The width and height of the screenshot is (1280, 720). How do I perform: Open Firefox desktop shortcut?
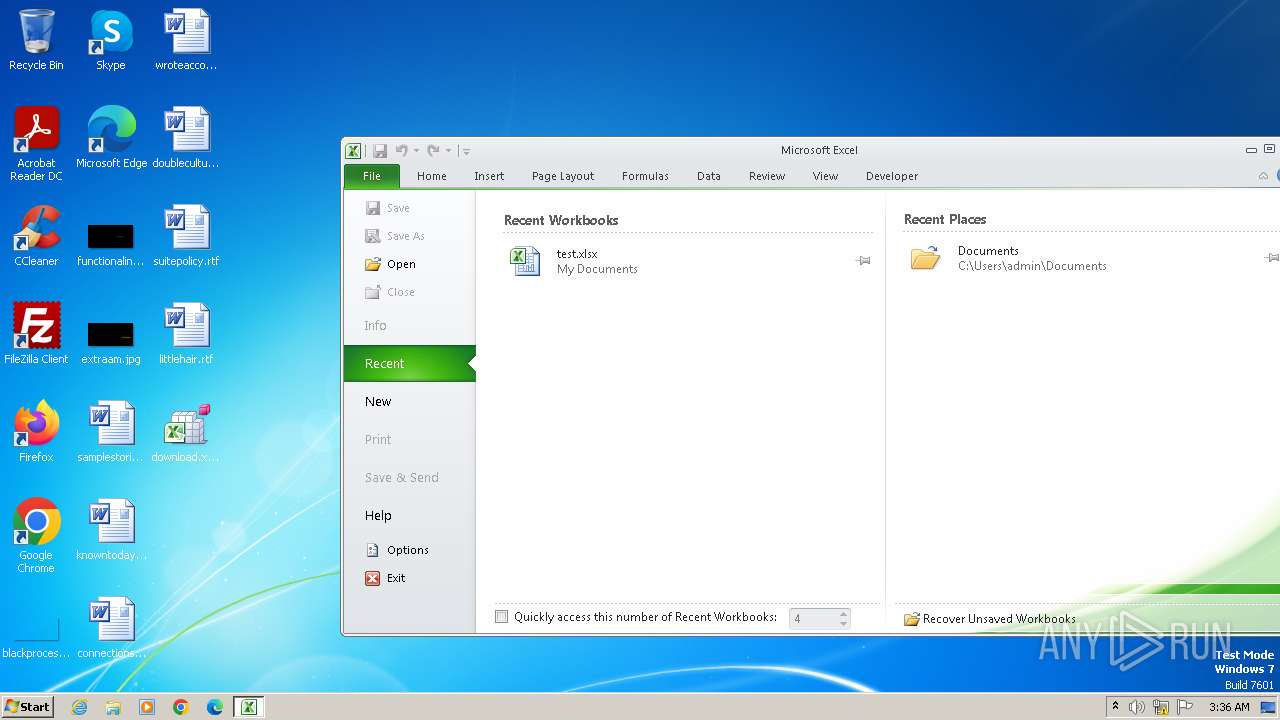(36, 432)
